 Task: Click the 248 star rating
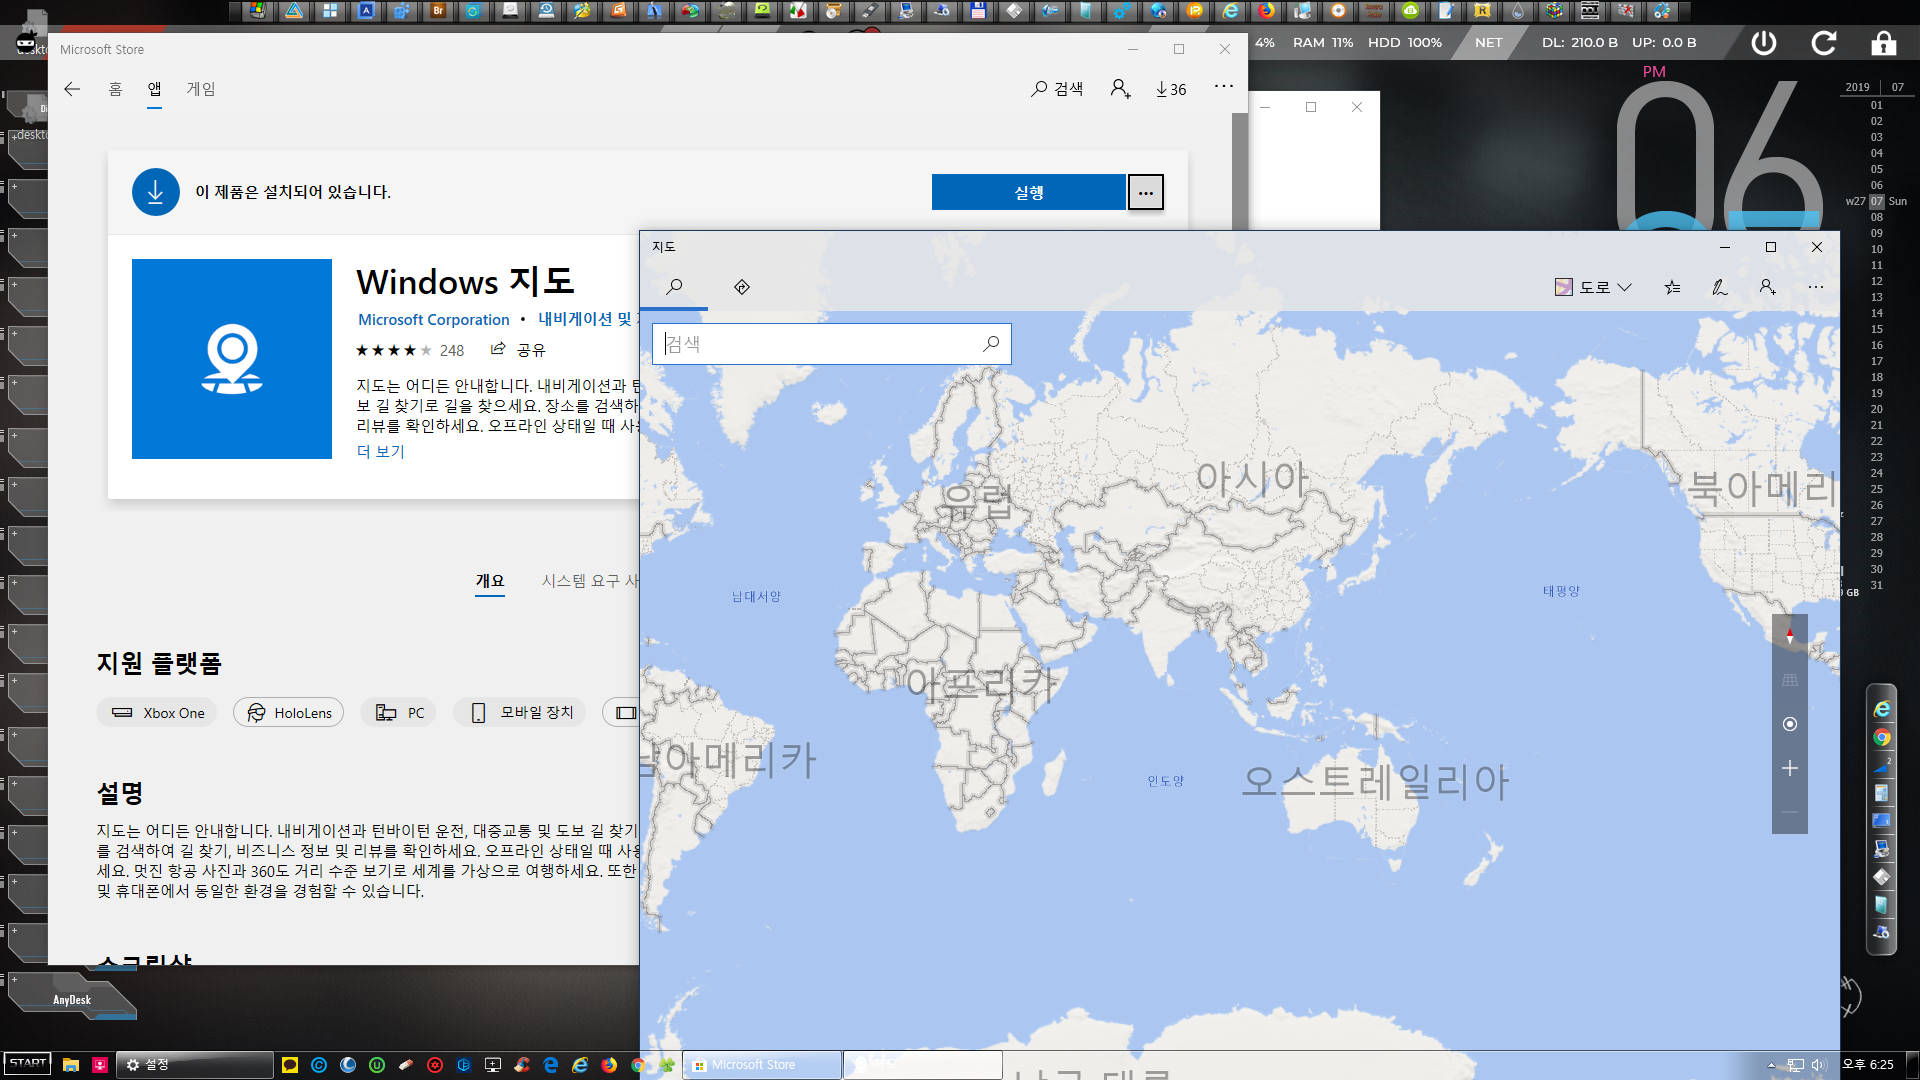click(x=410, y=350)
